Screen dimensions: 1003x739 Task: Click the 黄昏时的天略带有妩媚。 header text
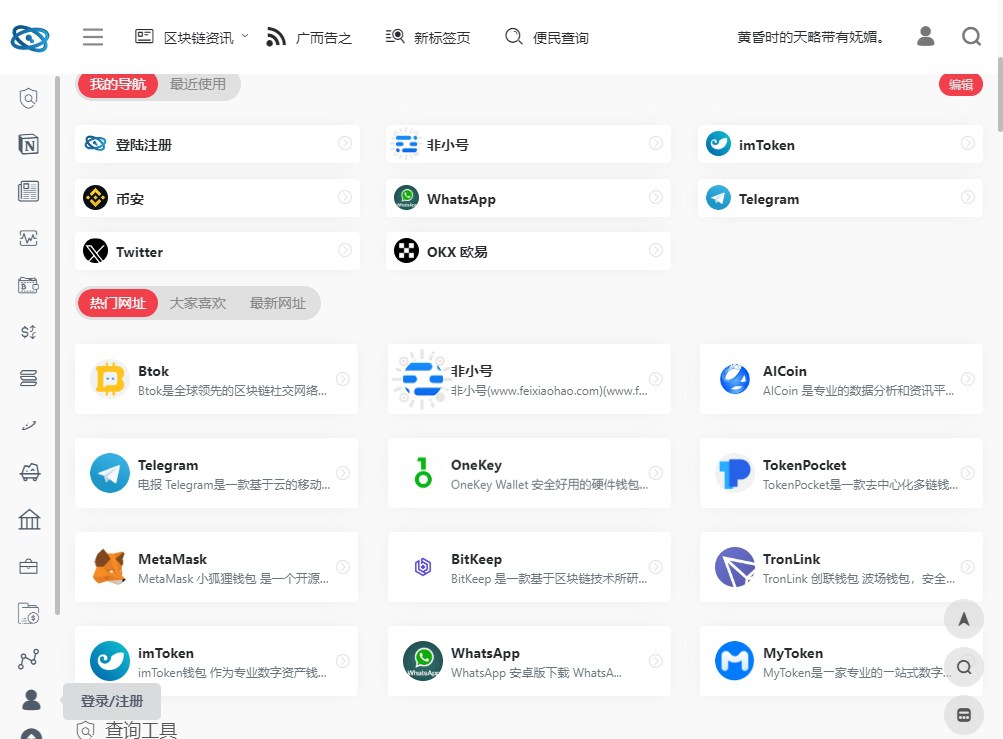coord(810,37)
